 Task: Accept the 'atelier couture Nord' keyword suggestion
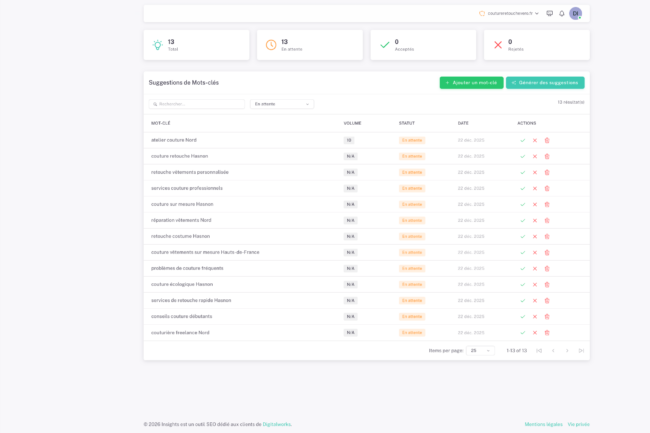click(x=522, y=140)
